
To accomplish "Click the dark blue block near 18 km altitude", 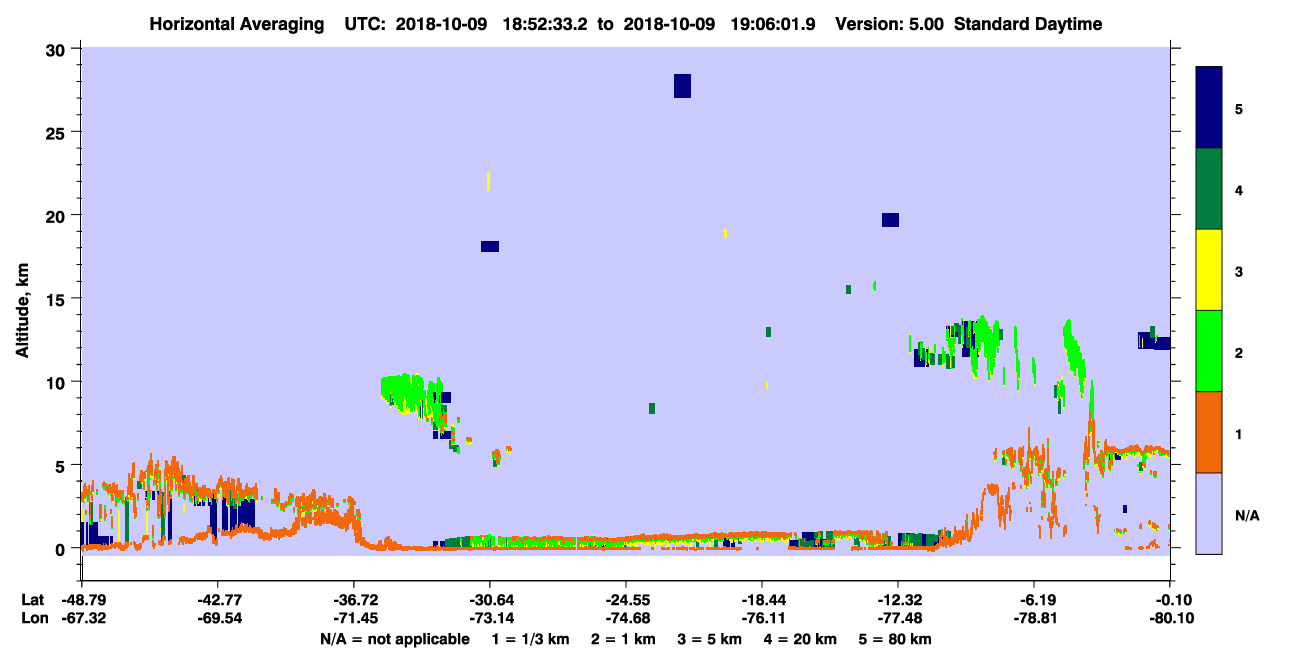I will click(490, 247).
